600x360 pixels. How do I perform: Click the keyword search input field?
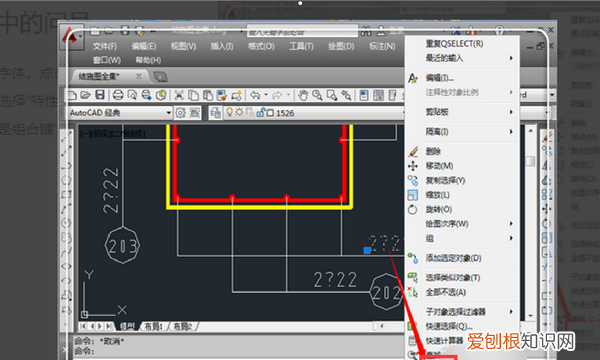pyautogui.click(x=302, y=32)
